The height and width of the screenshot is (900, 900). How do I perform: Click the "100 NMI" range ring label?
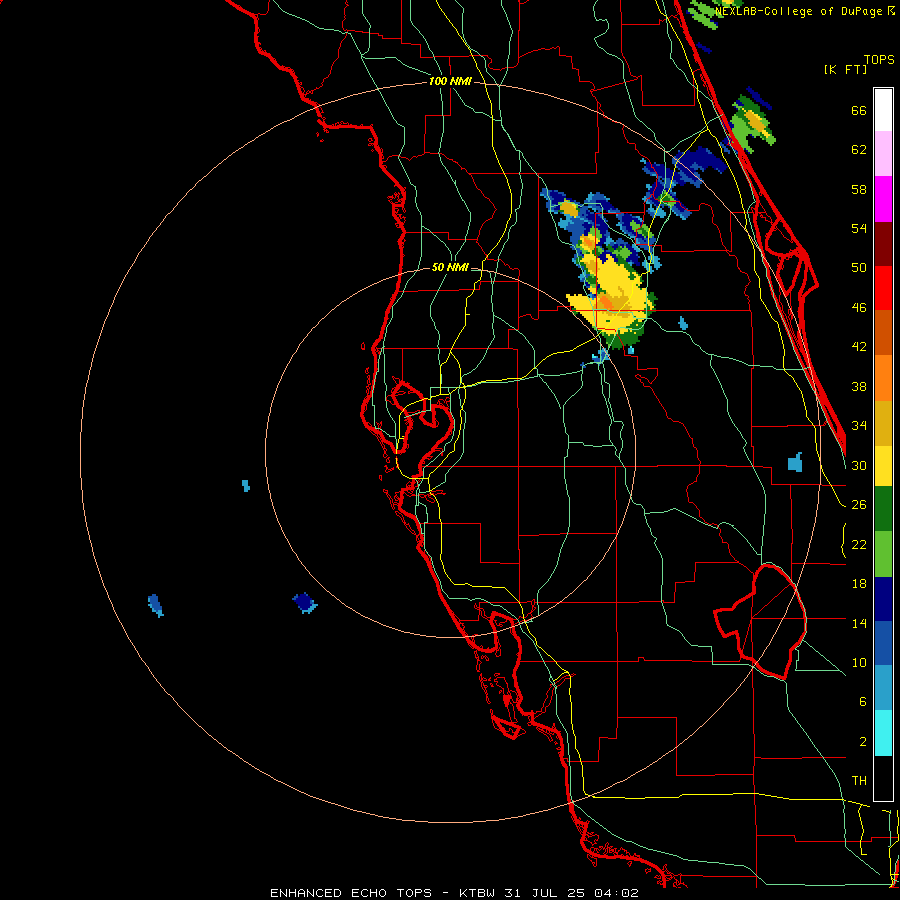pos(450,82)
